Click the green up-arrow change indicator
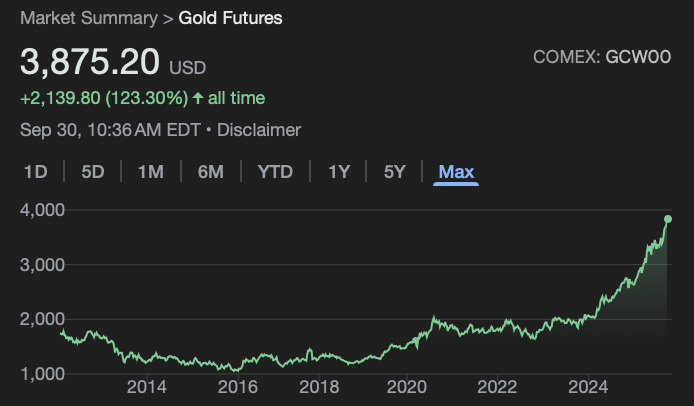 [x=199, y=98]
